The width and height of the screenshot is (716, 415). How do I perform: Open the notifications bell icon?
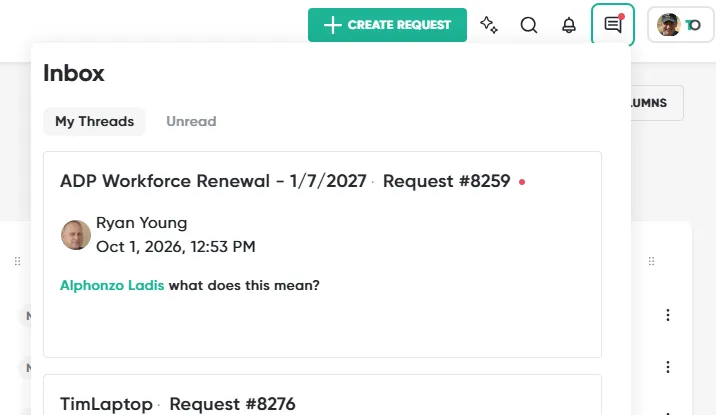[569, 25]
